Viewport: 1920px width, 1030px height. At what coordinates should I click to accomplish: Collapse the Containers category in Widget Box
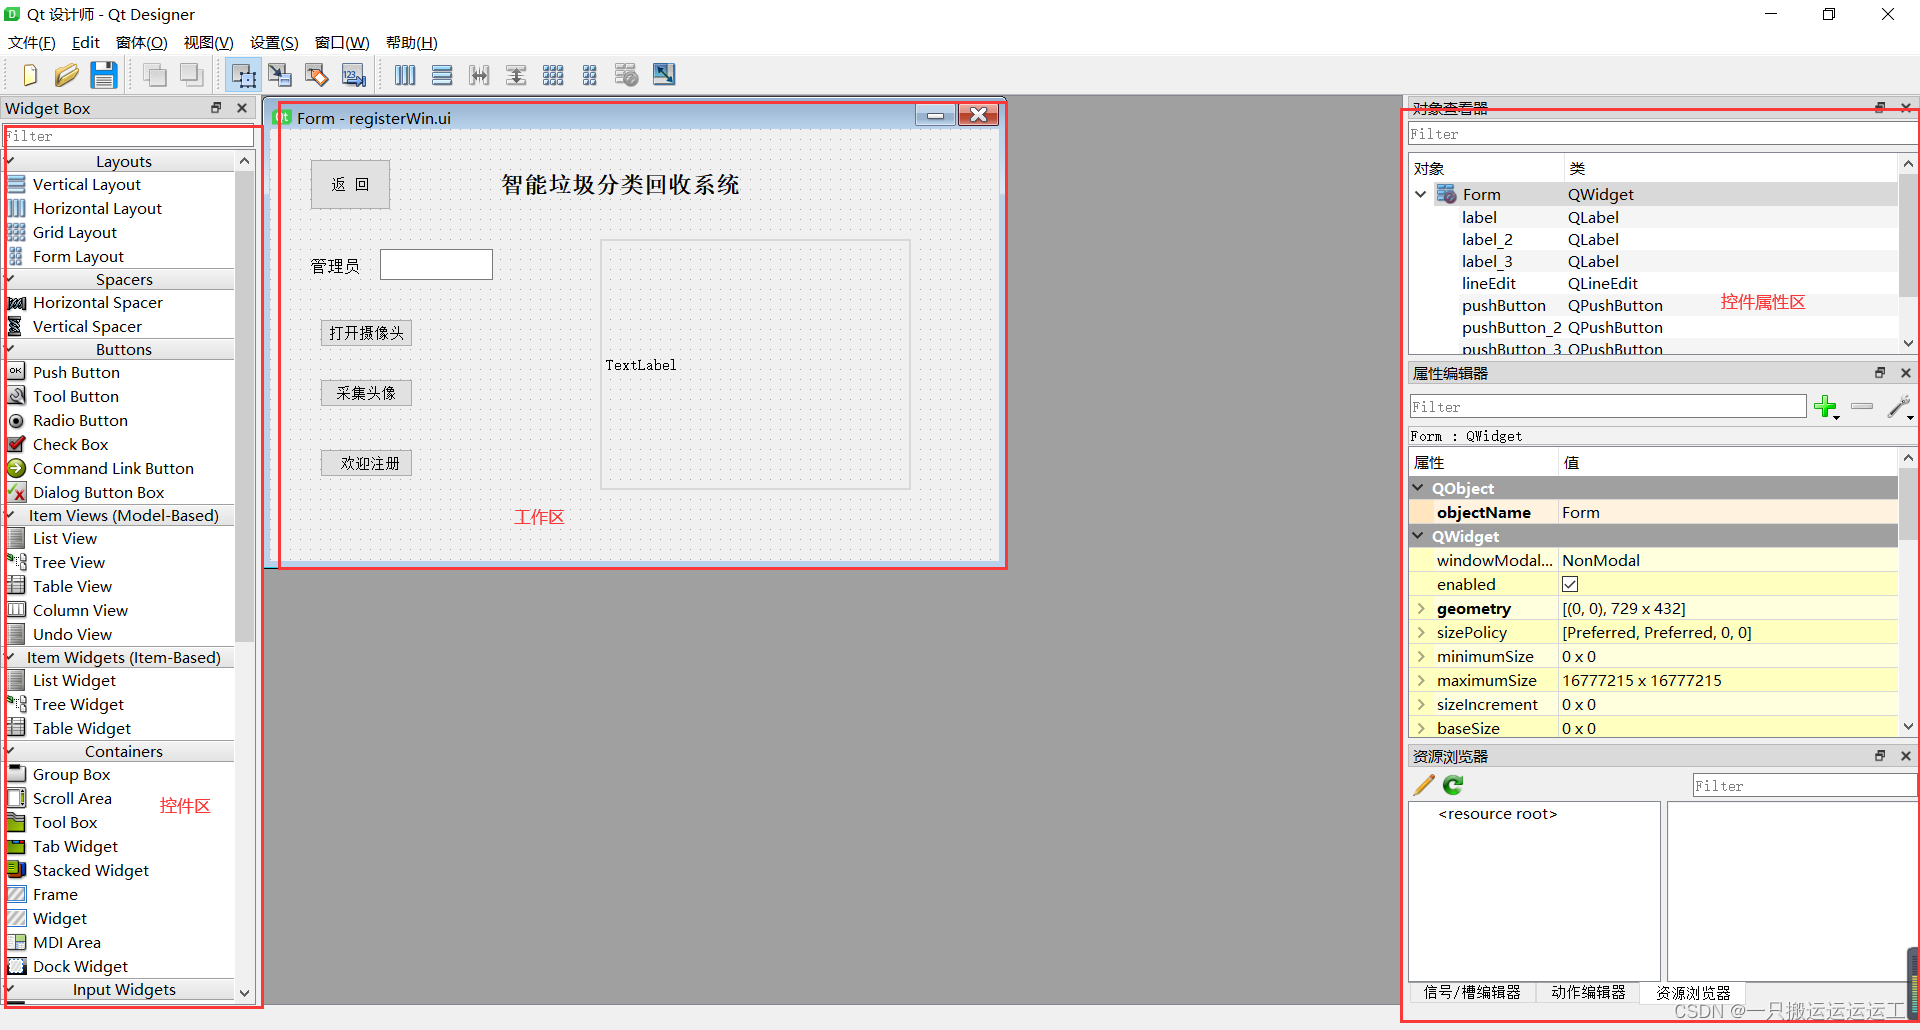11,751
